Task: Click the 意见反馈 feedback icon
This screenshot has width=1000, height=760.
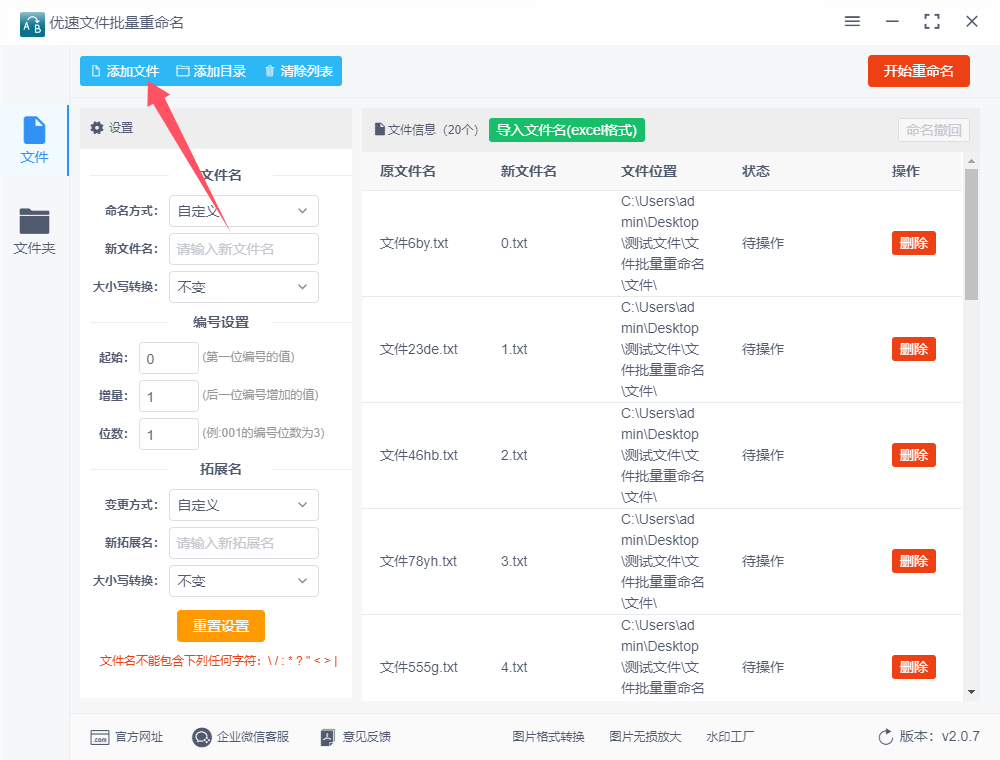Action: tap(327, 738)
